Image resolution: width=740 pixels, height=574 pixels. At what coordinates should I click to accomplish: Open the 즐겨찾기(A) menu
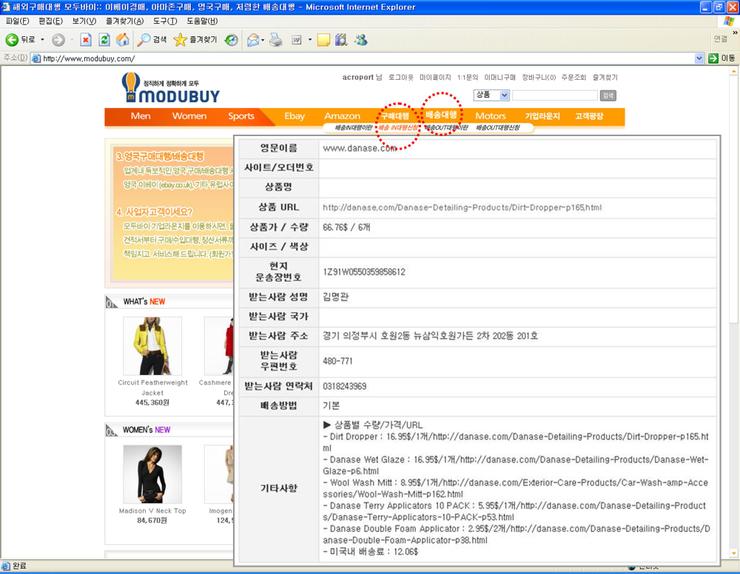pyautogui.click(x=125, y=21)
